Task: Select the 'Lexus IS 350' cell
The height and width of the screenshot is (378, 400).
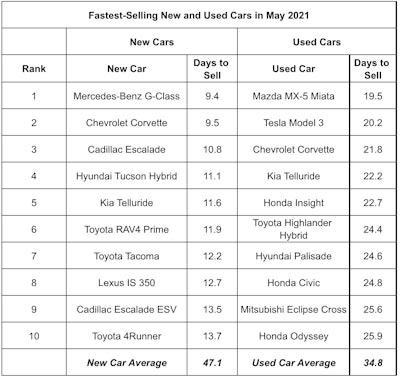Action: (127, 283)
